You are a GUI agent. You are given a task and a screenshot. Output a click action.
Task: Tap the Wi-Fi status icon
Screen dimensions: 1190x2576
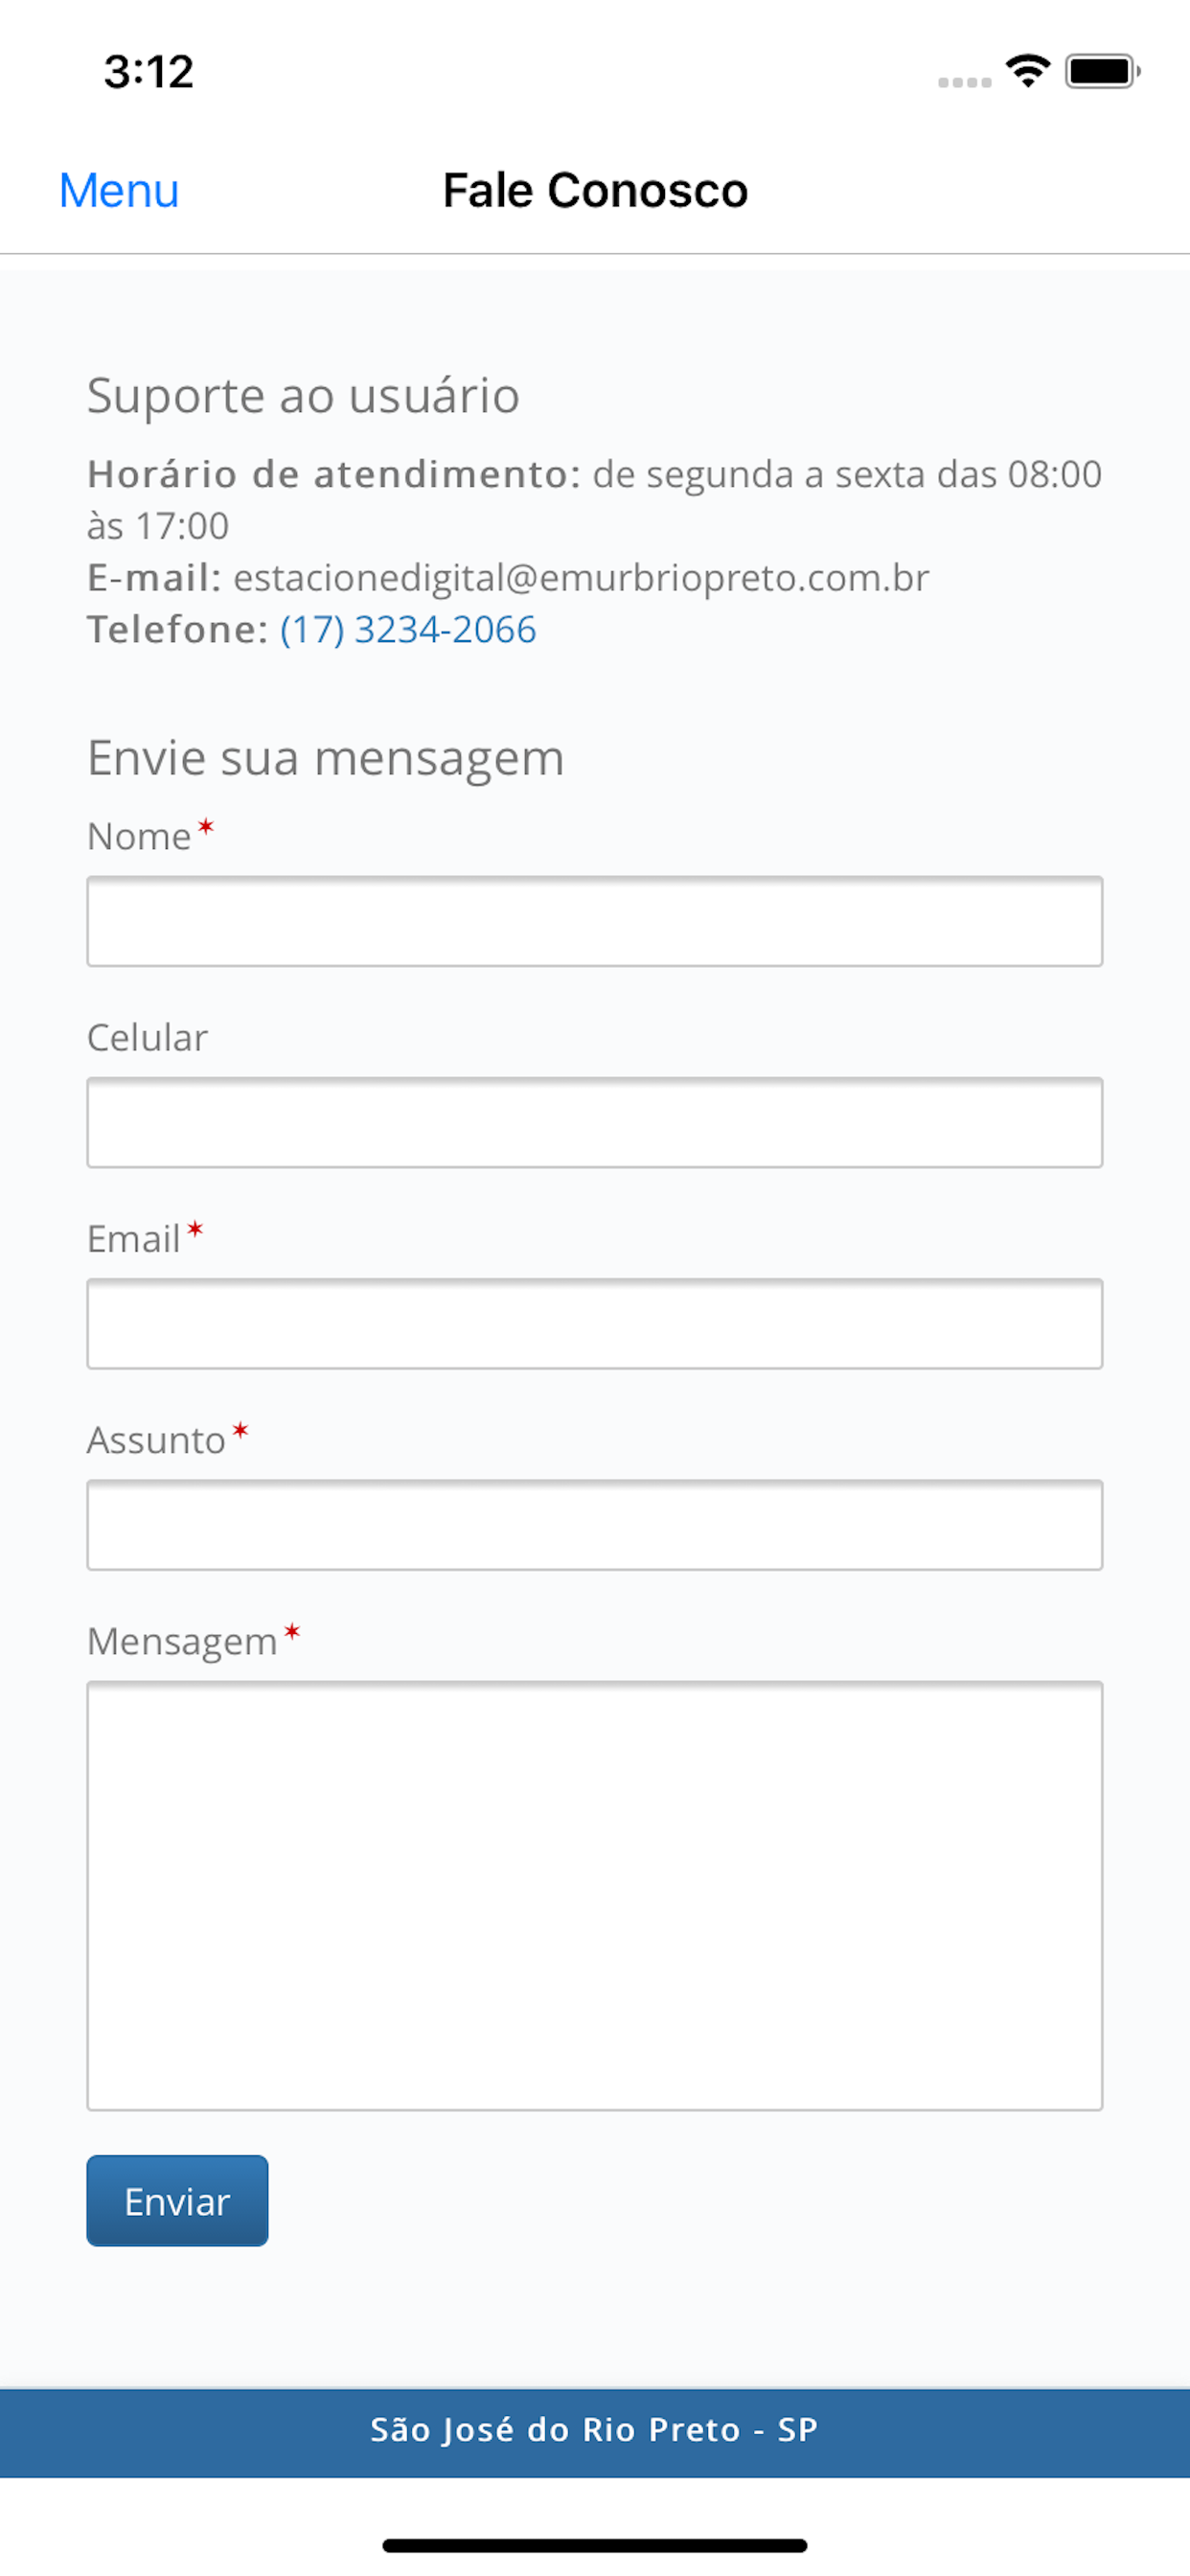tap(1028, 71)
